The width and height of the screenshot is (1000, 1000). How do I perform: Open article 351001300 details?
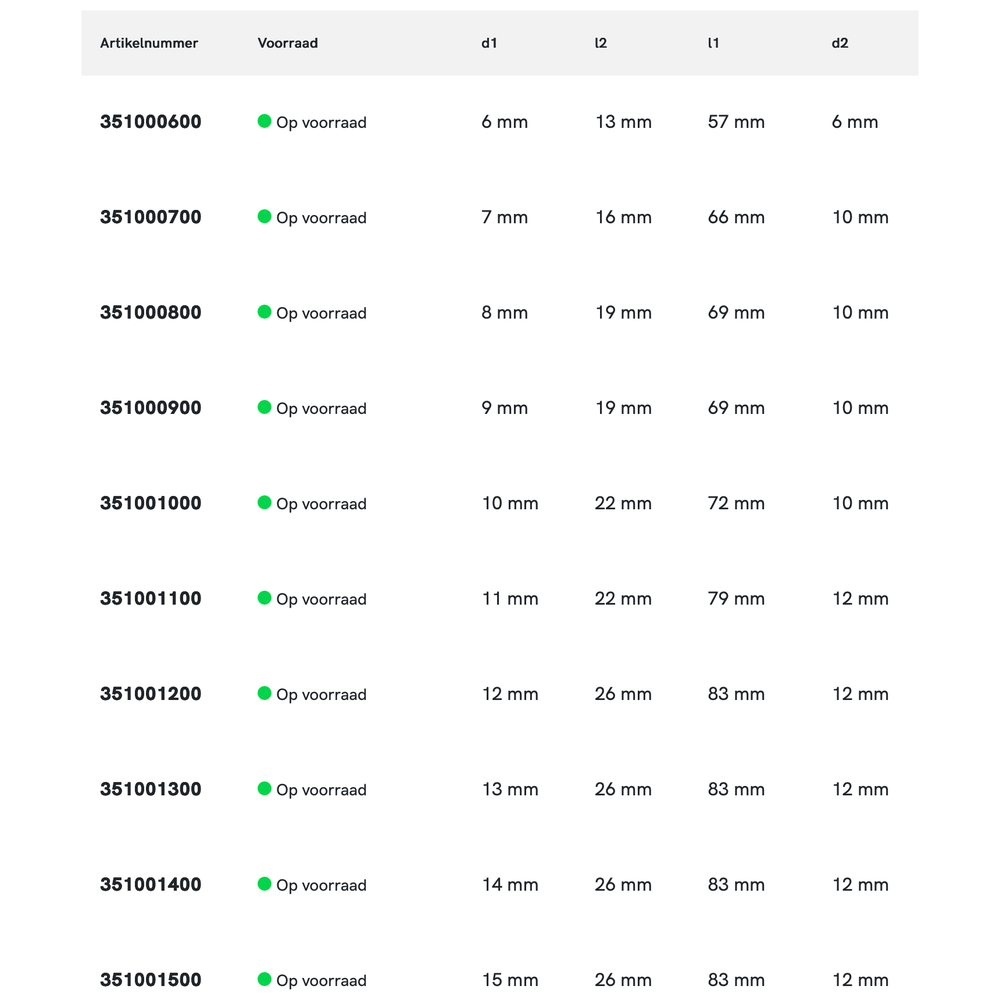[150, 789]
